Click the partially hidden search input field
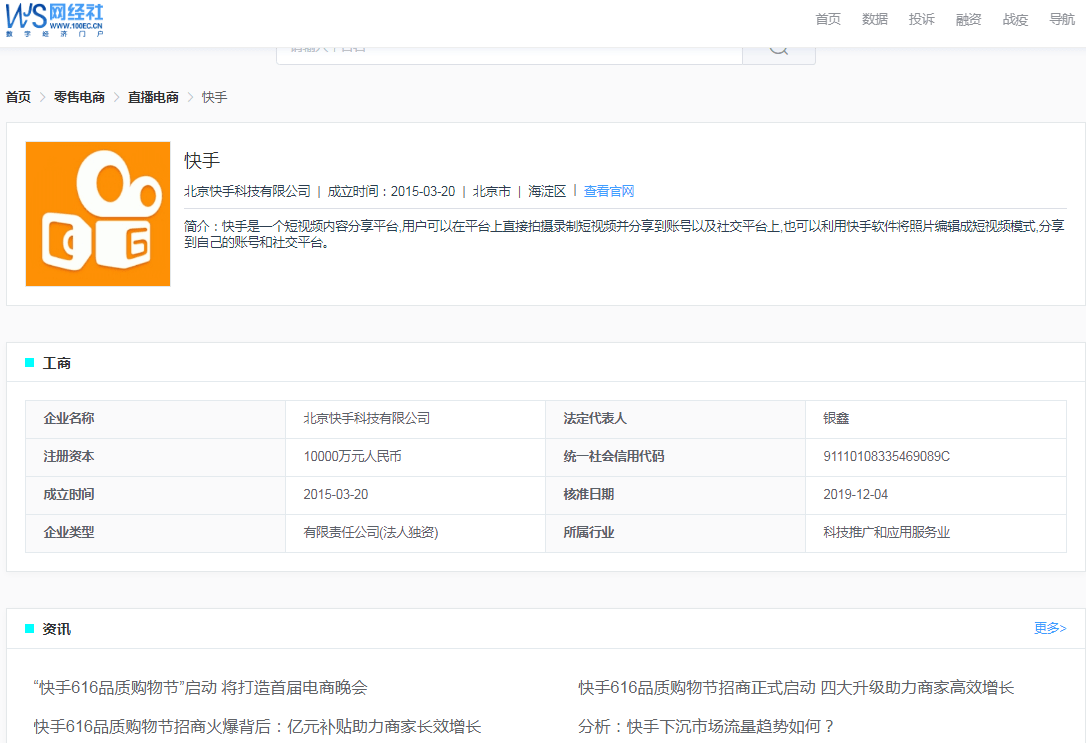This screenshot has width=1086, height=743. pos(509,54)
